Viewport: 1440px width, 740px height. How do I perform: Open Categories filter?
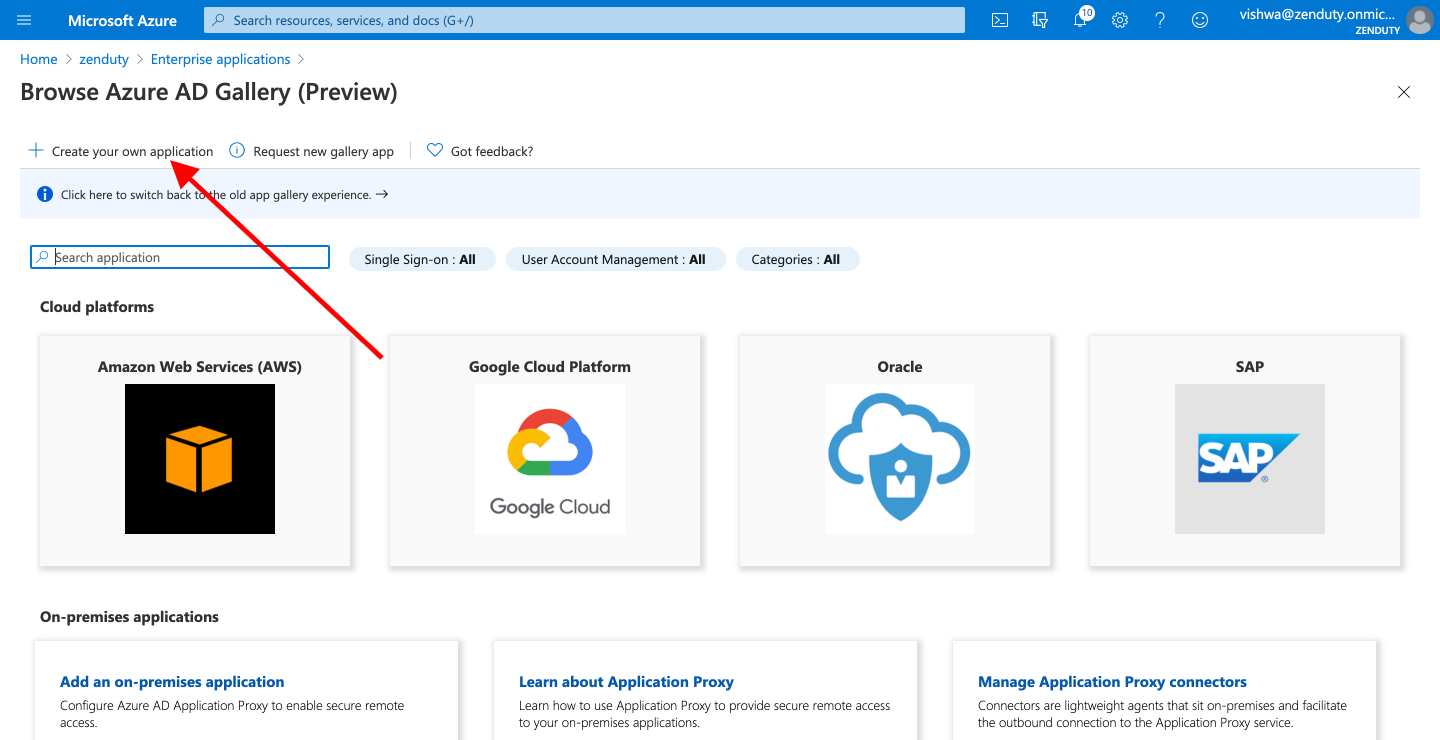click(796, 259)
